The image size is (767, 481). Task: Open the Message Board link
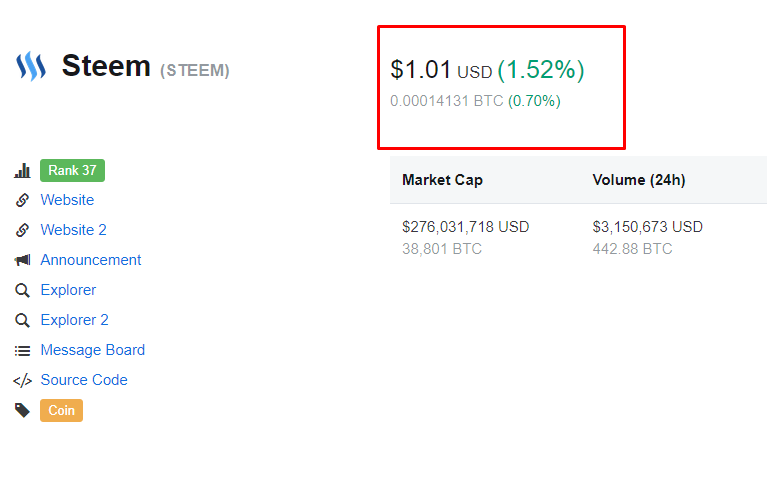pos(92,350)
